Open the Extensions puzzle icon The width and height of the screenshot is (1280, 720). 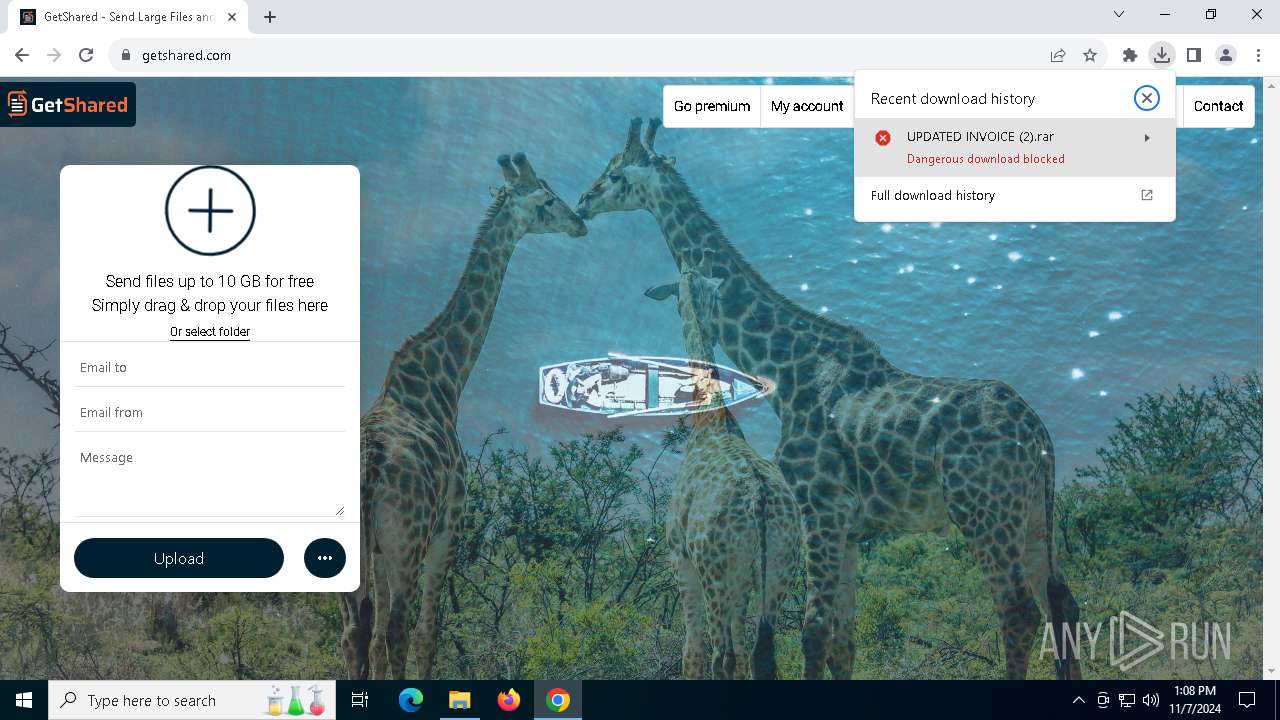click(x=1130, y=56)
